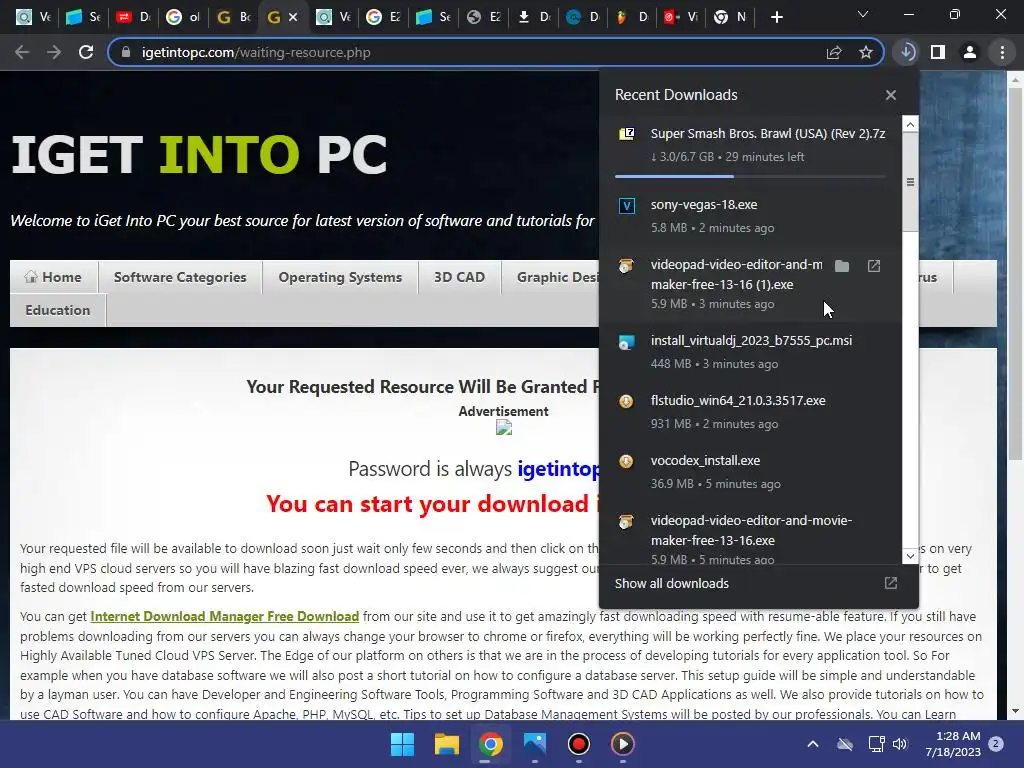
Task: Close the Recent Downloads panel
Action: point(891,95)
